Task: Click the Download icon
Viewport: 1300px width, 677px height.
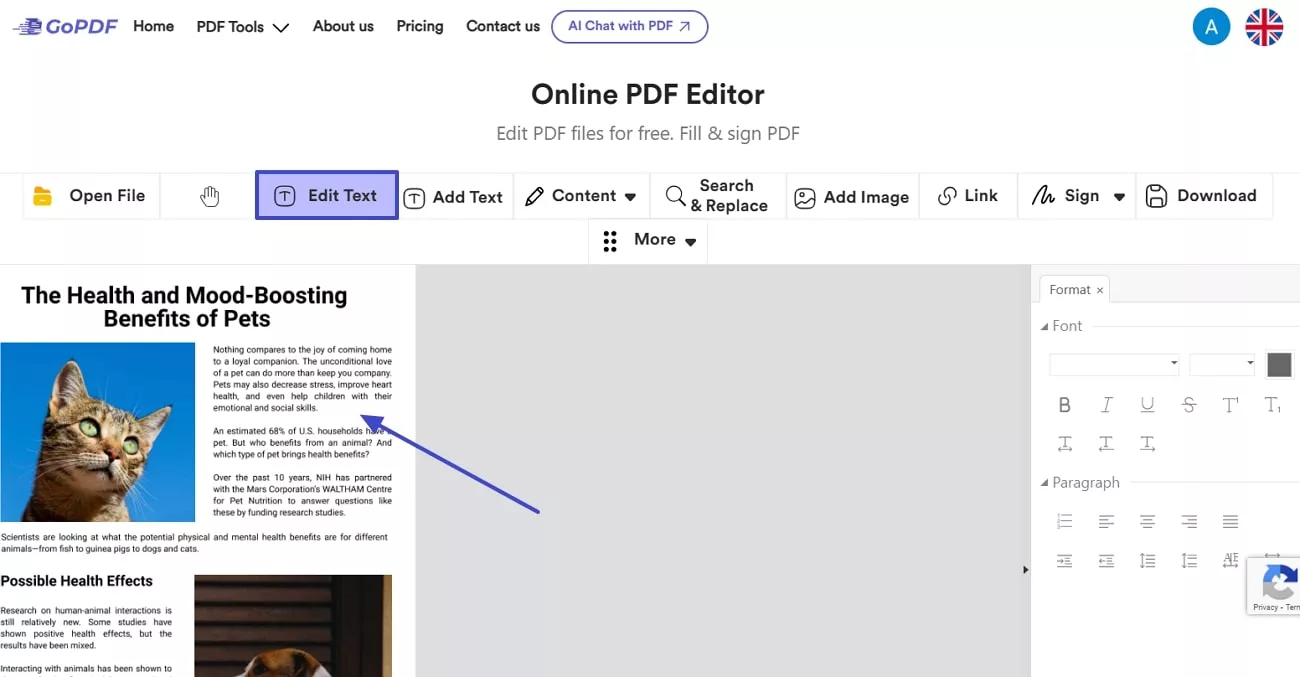Action: [x=1156, y=195]
